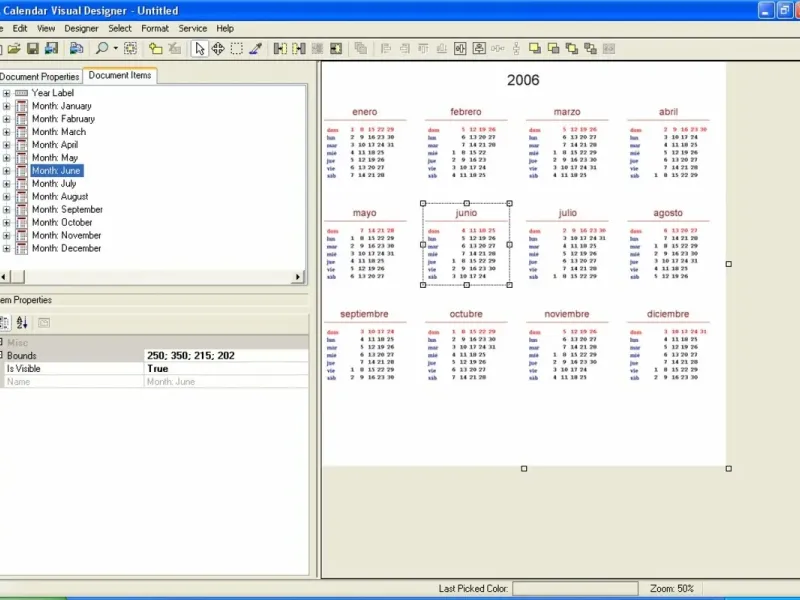Collapse the Misc property category
This screenshot has width=800, height=600.
[2, 342]
